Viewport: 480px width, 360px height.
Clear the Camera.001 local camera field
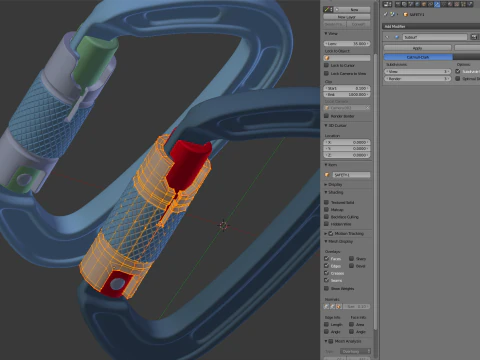(367, 108)
